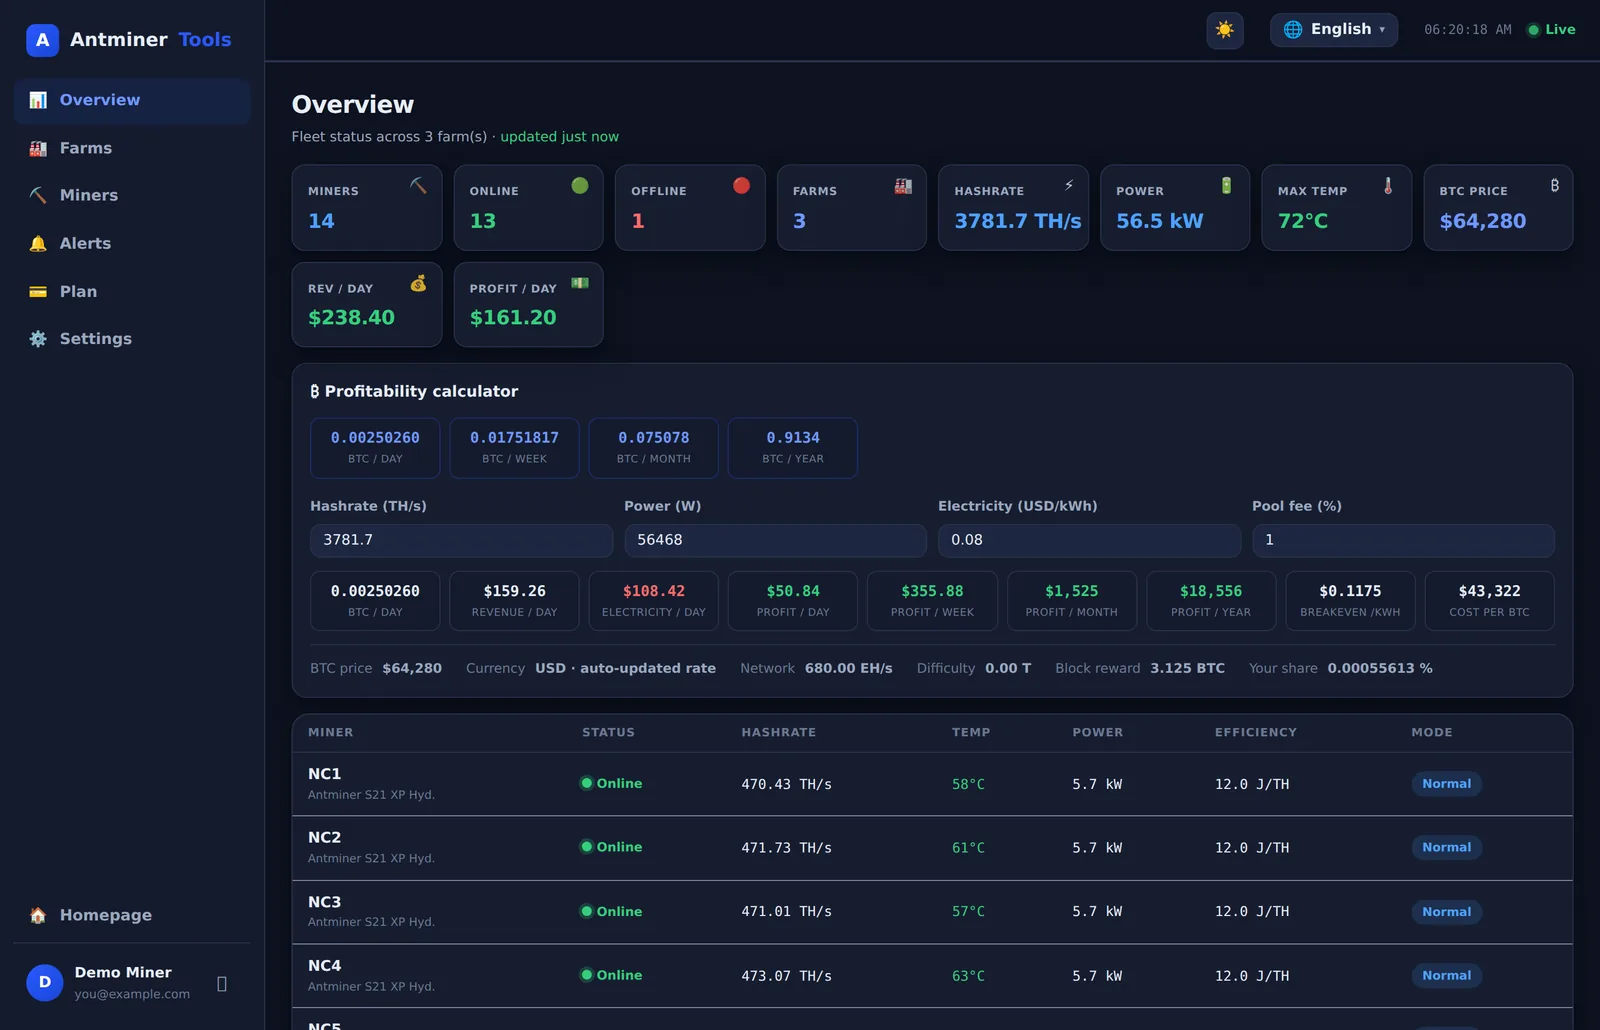The height and width of the screenshot is (1030, 1600).
Task: Click the green Live status indicator
Action: [x=1551, y=30]
